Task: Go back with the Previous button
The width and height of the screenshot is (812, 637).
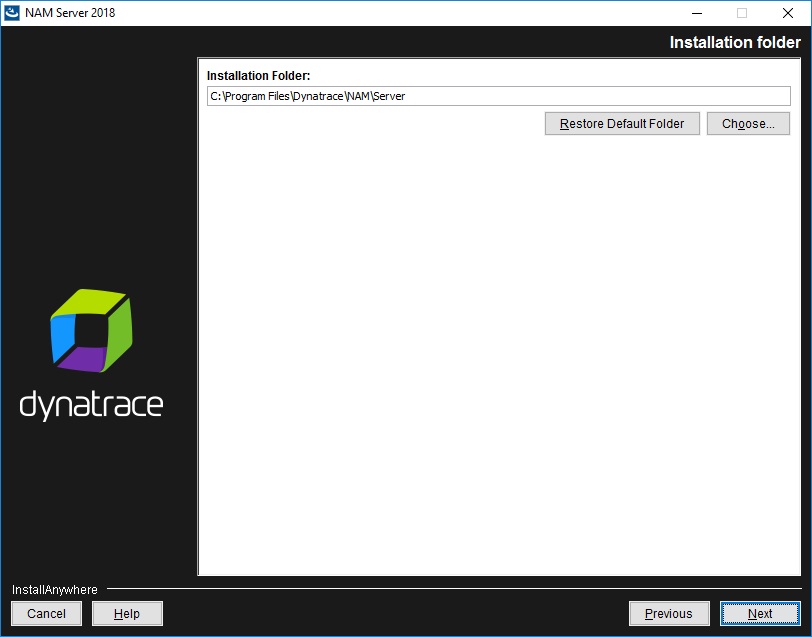Action: point(669,614)
